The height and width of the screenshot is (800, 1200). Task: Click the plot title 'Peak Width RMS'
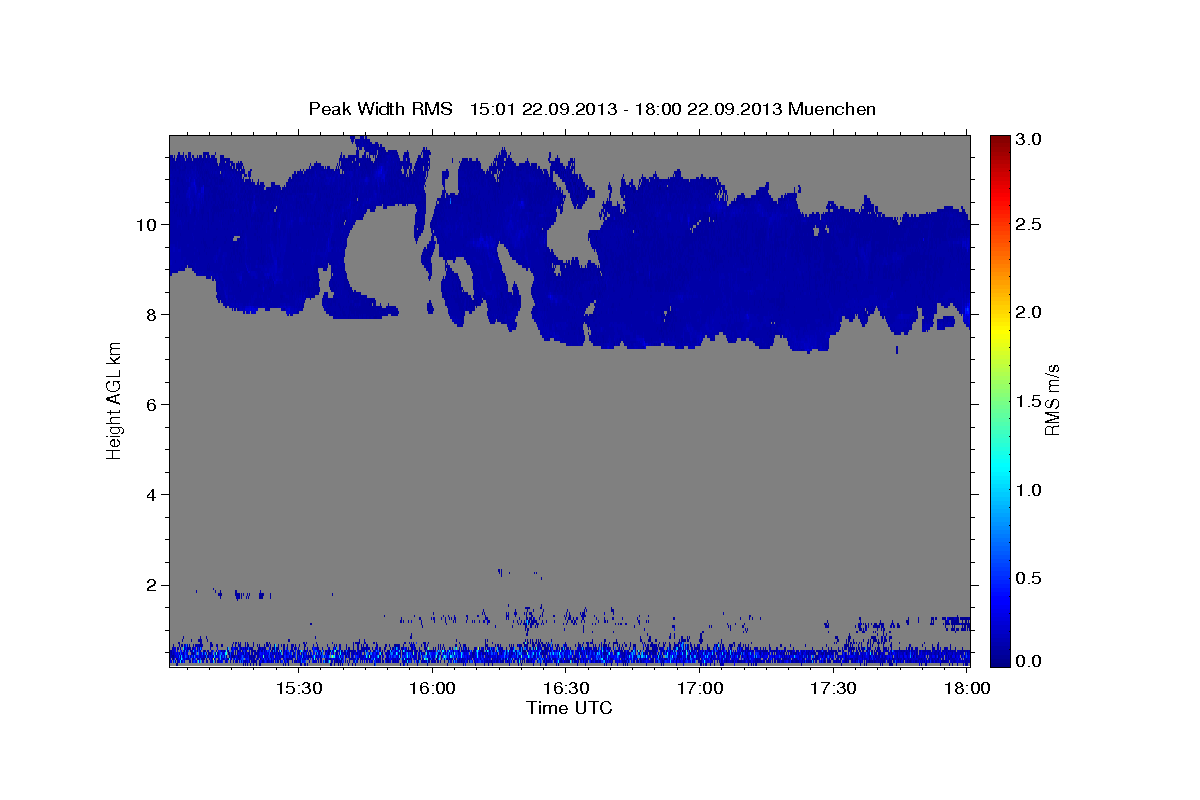380,108
